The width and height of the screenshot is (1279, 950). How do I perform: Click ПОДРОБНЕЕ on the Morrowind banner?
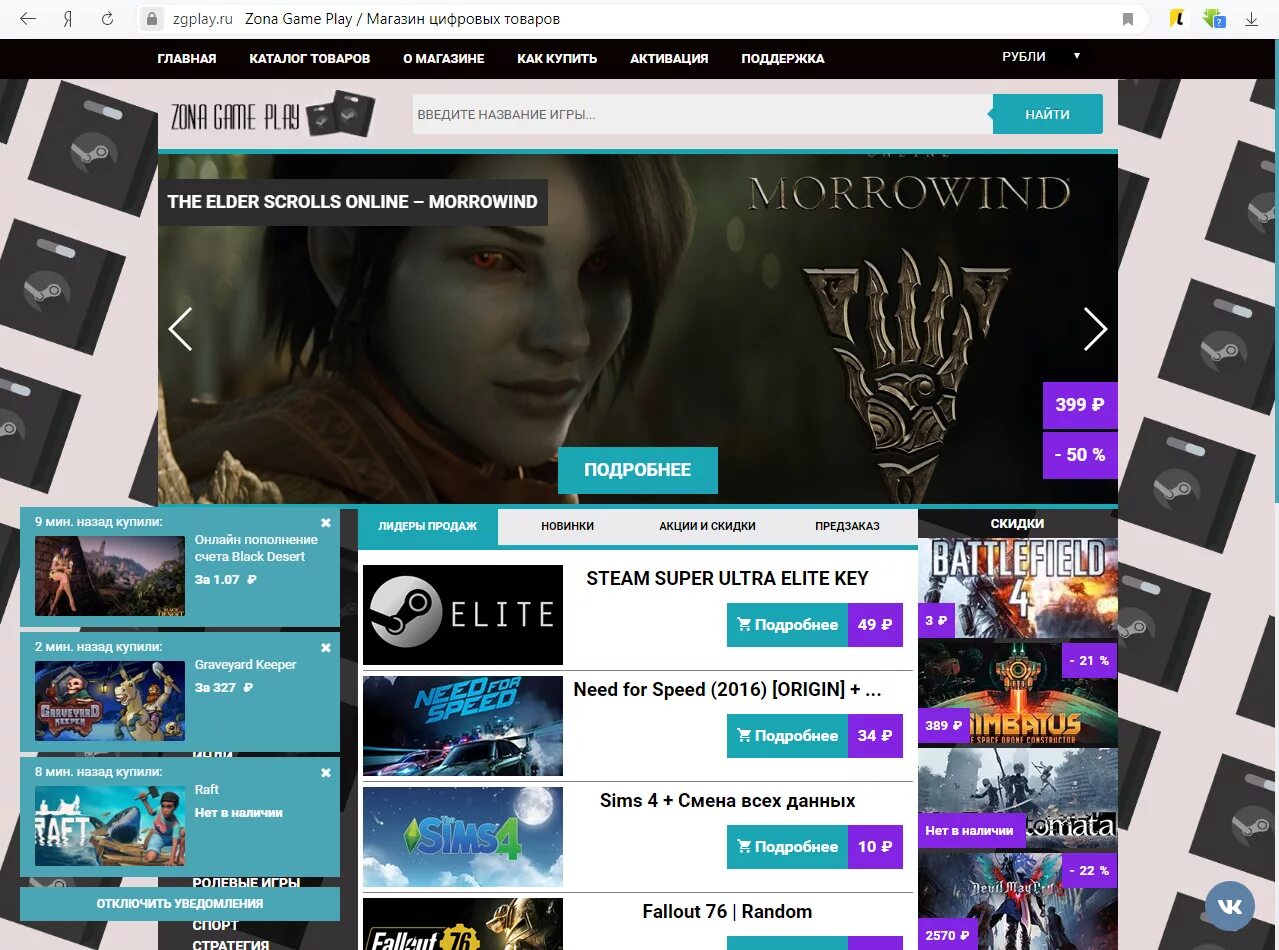tap(638, 470)
